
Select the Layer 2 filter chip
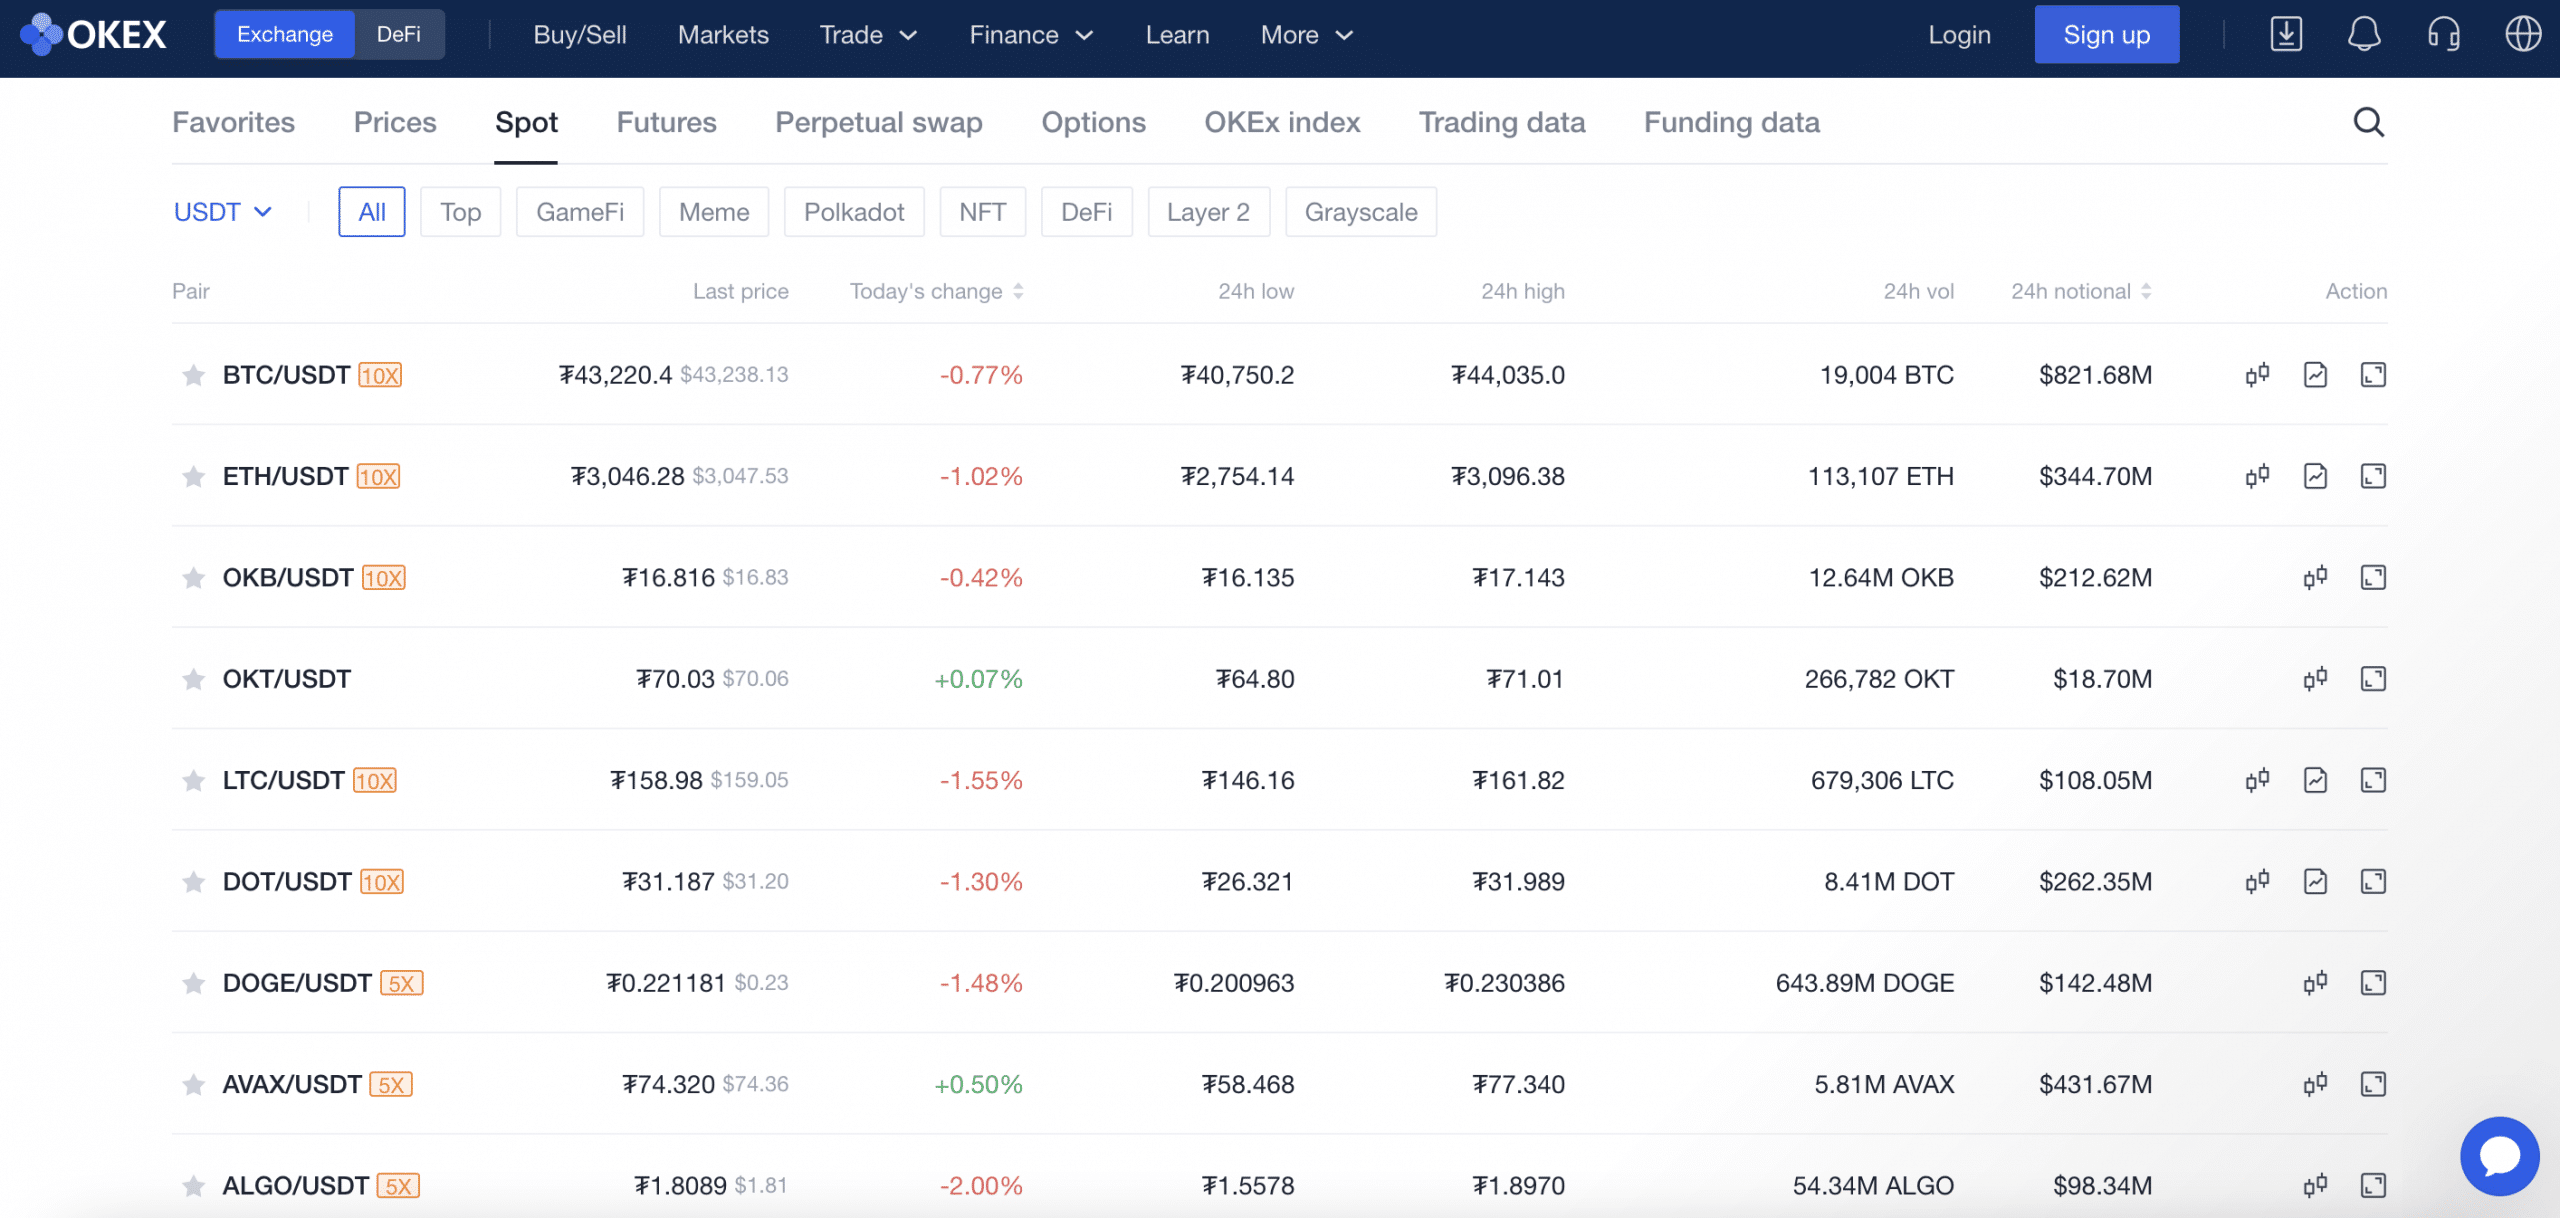(x=1208, y=212)
